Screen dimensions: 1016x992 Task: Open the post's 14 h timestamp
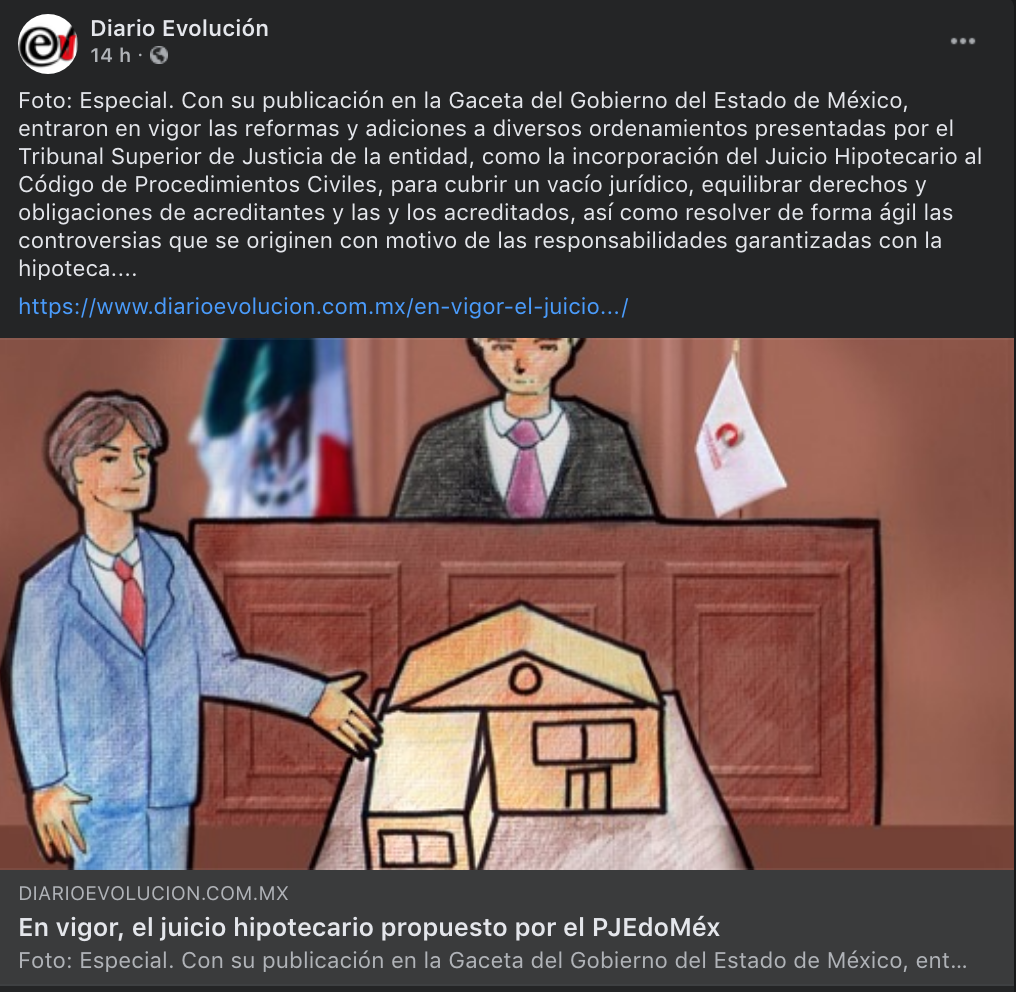coord(111,56)
